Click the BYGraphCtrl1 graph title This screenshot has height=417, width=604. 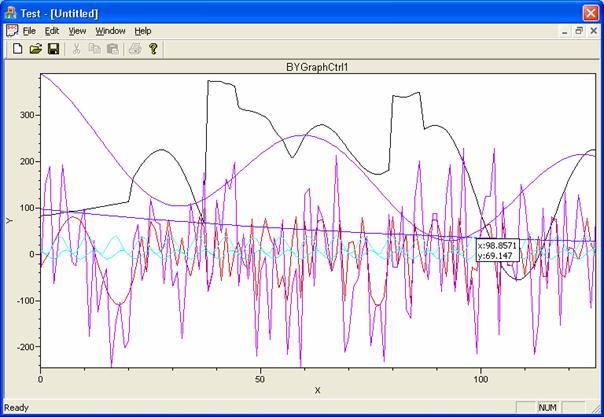[317, 67]
